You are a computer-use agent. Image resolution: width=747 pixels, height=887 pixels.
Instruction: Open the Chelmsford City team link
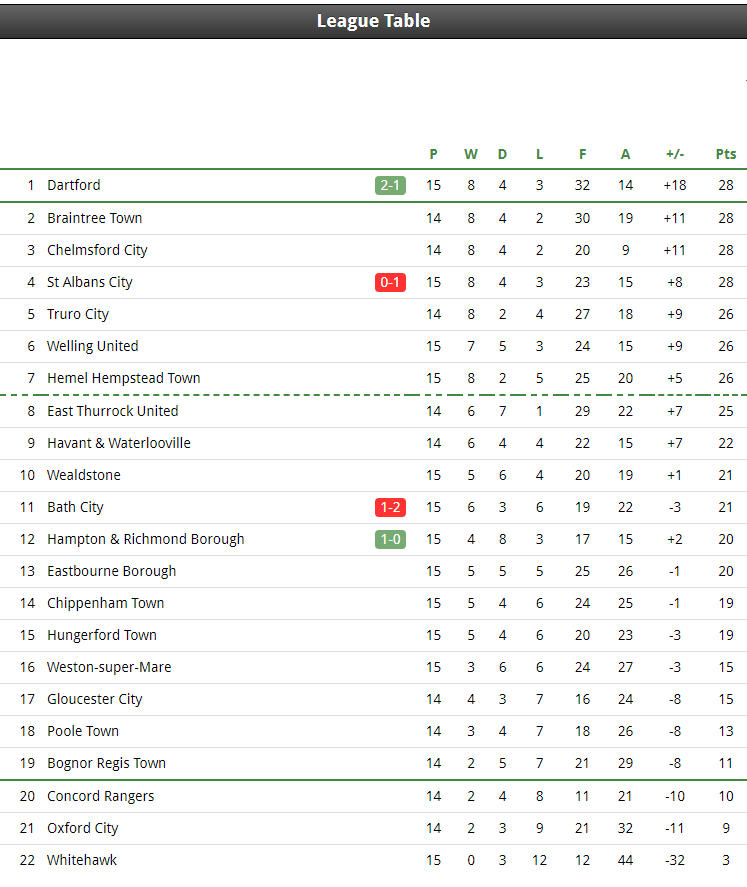[x=97, y=250]
